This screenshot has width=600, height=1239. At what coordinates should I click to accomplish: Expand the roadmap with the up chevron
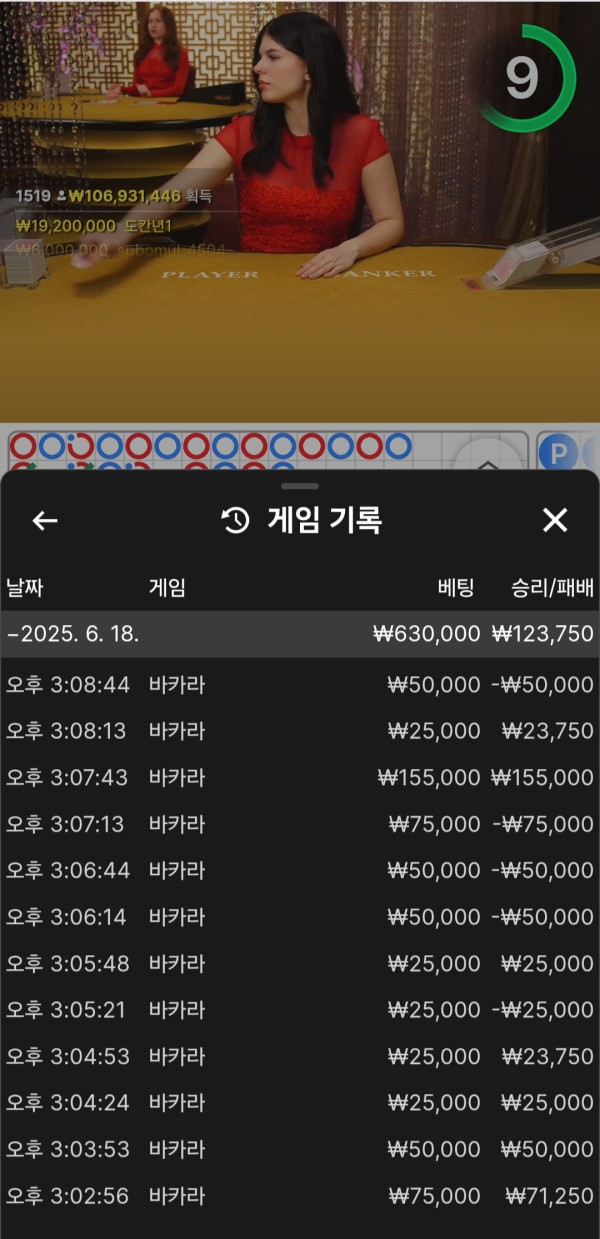coord(487,462)
